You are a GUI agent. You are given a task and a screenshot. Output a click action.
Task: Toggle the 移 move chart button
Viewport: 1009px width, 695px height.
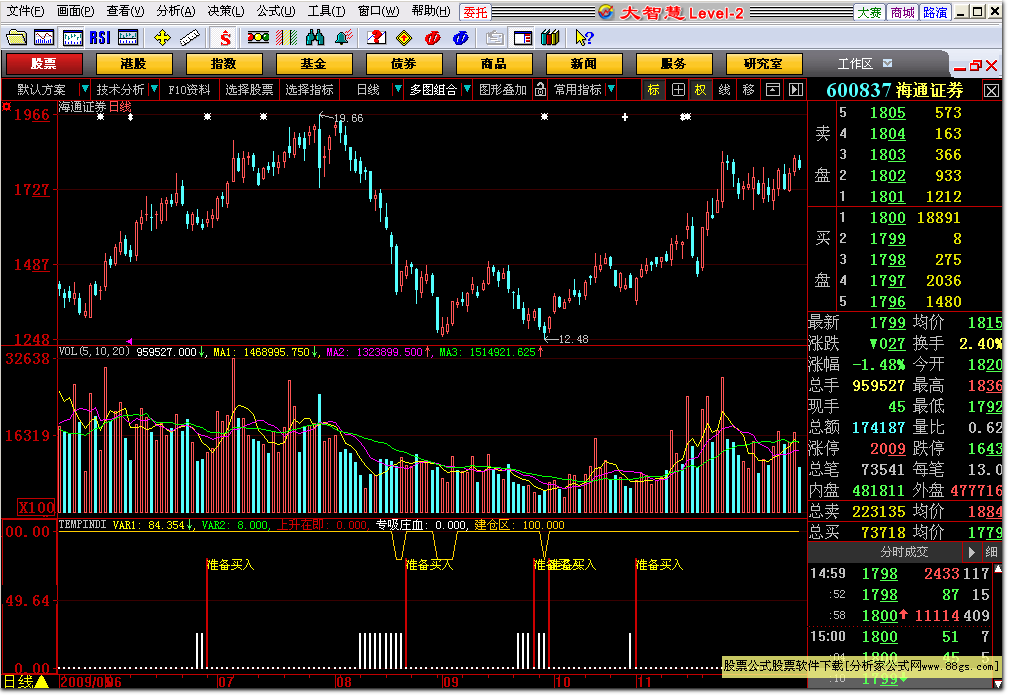coord(748,89)
